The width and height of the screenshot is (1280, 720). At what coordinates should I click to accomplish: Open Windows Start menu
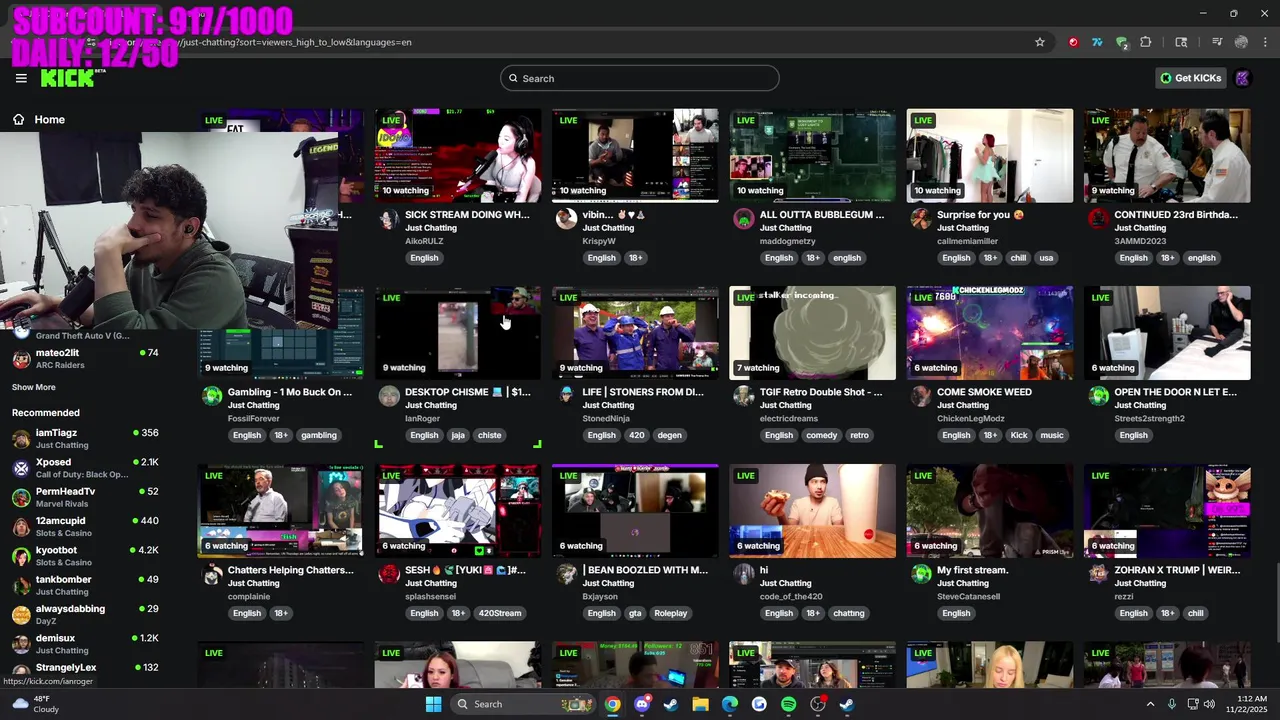(x=433, y=704)
